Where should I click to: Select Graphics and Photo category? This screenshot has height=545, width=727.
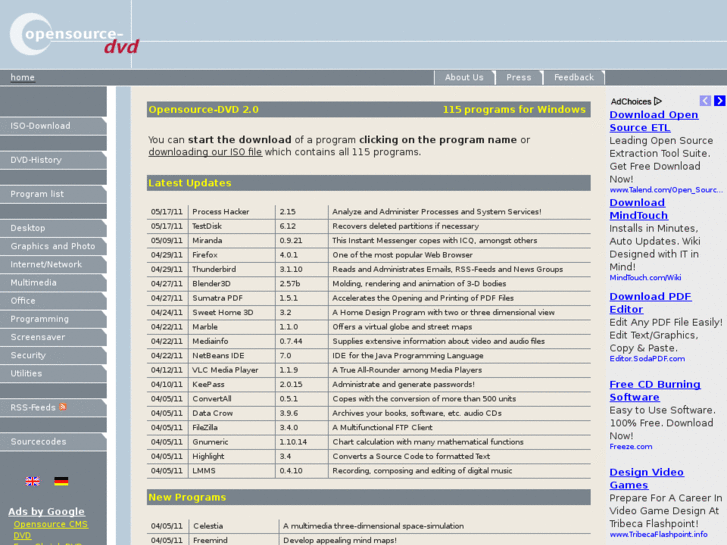click(53, 246)
